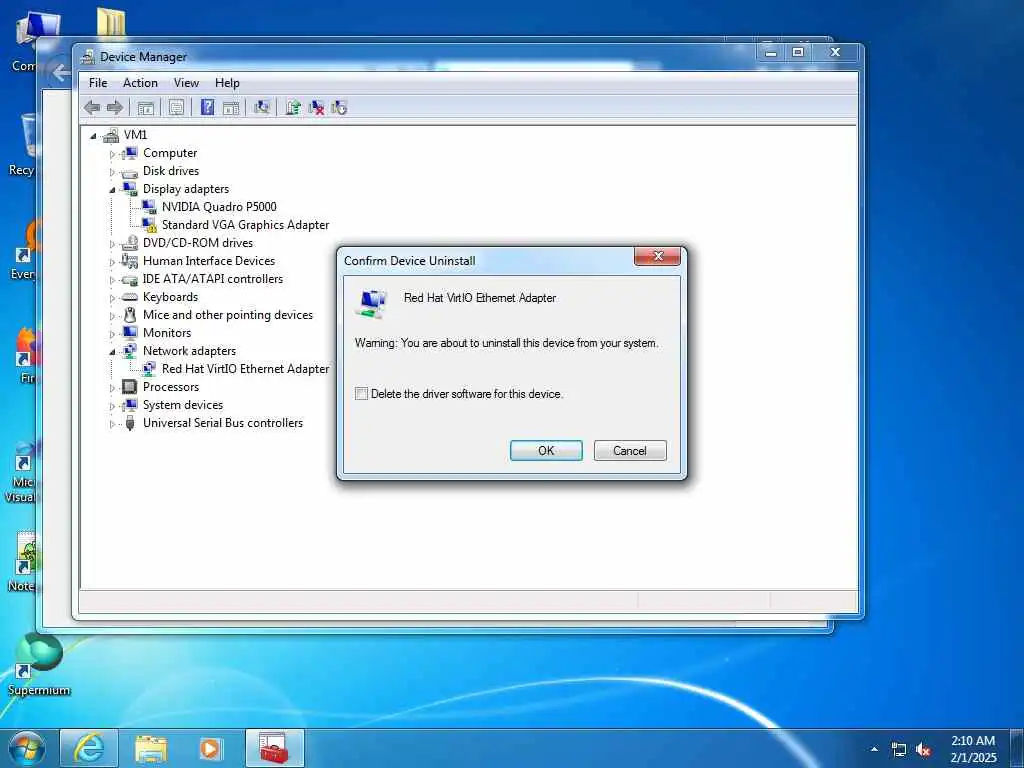Click the Human Interface Devices category icon

point(129,261)
